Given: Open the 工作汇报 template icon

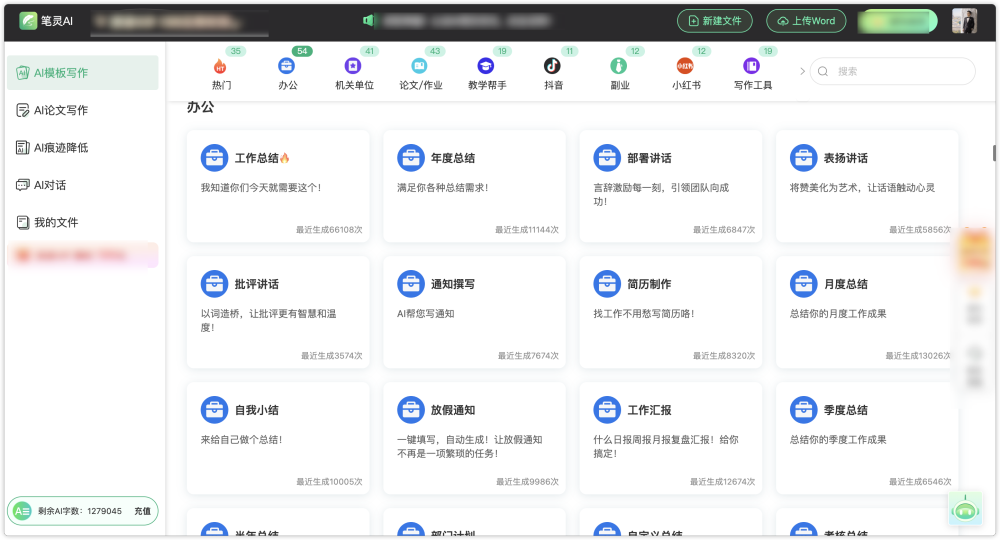Looking at the screenshot, I should (x=607, y=410).
